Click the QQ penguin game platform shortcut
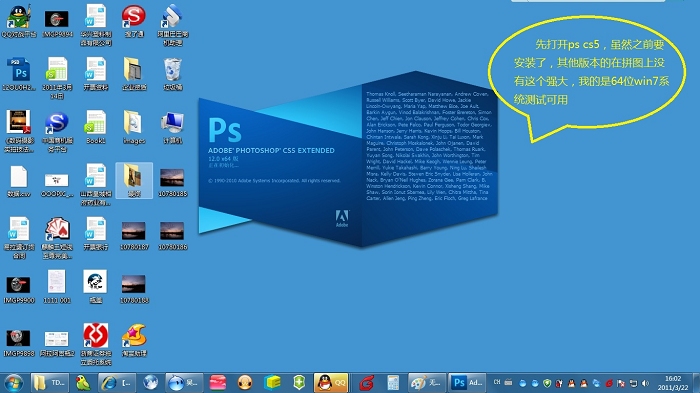Viewport: 700px width, 393px height. coord(19,21)
